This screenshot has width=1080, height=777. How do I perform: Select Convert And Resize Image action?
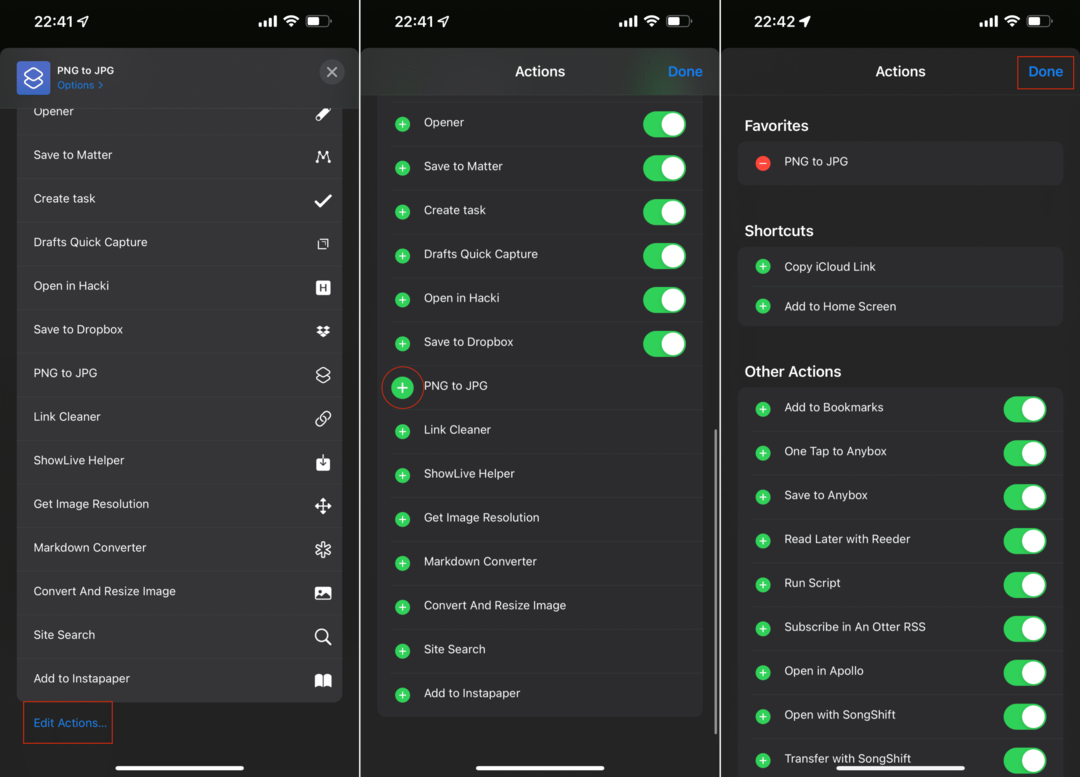(104, 592)
